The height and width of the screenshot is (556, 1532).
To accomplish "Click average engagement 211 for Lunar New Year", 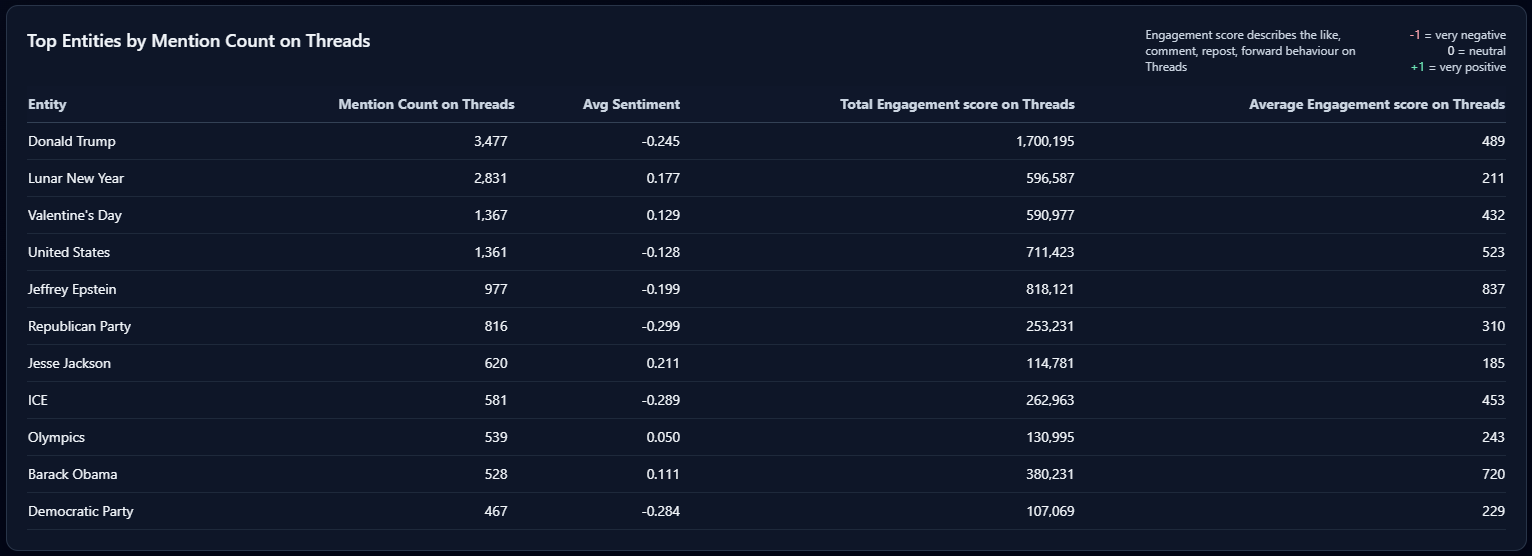I will point(1493,178).
